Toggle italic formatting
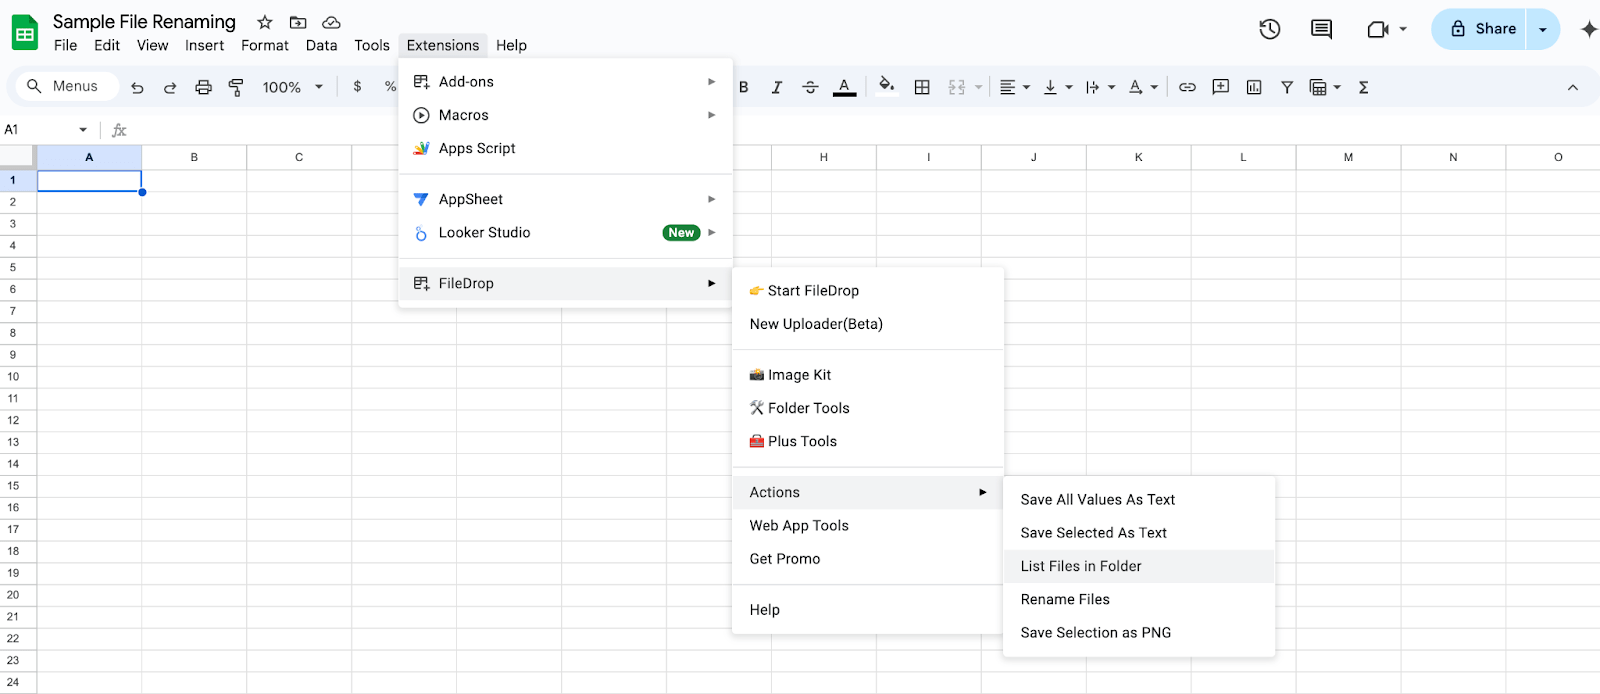Image resolution: width=1600 pixels, height=694 pixels. click(776, 87)
